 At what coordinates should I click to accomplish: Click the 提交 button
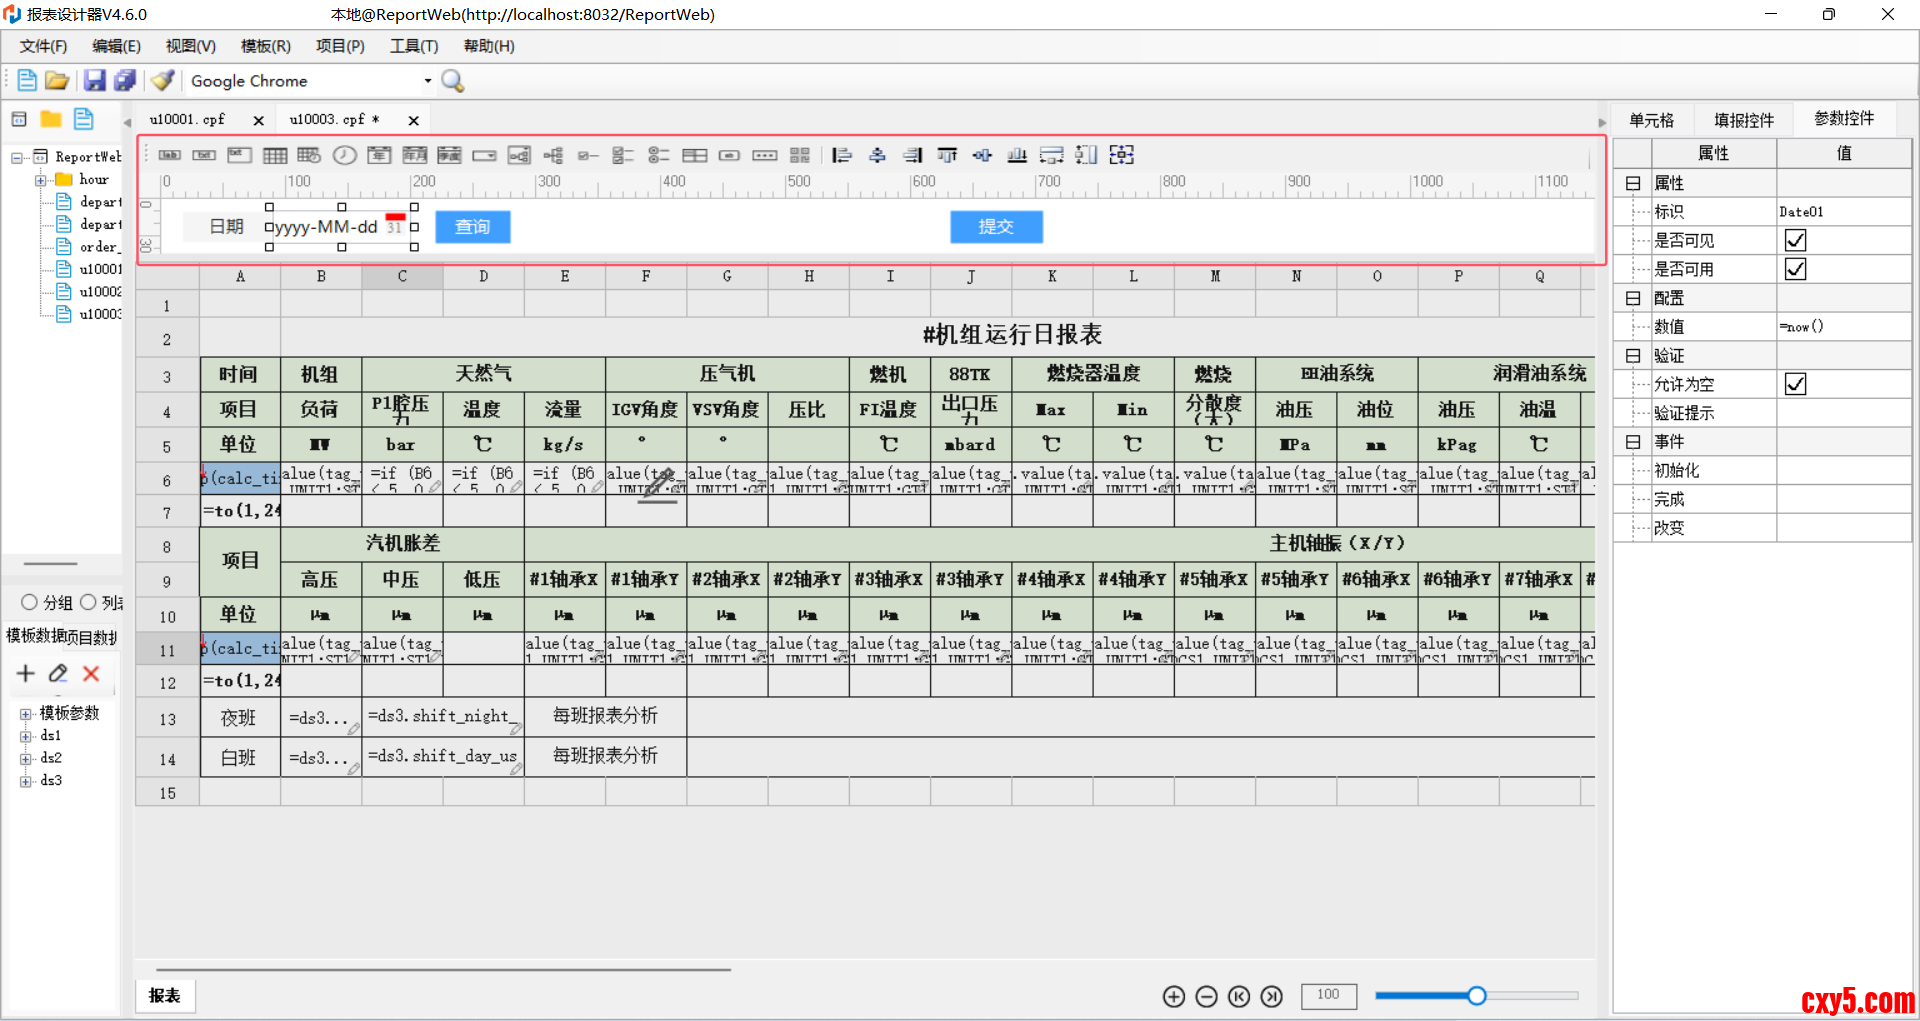[996, 227]
